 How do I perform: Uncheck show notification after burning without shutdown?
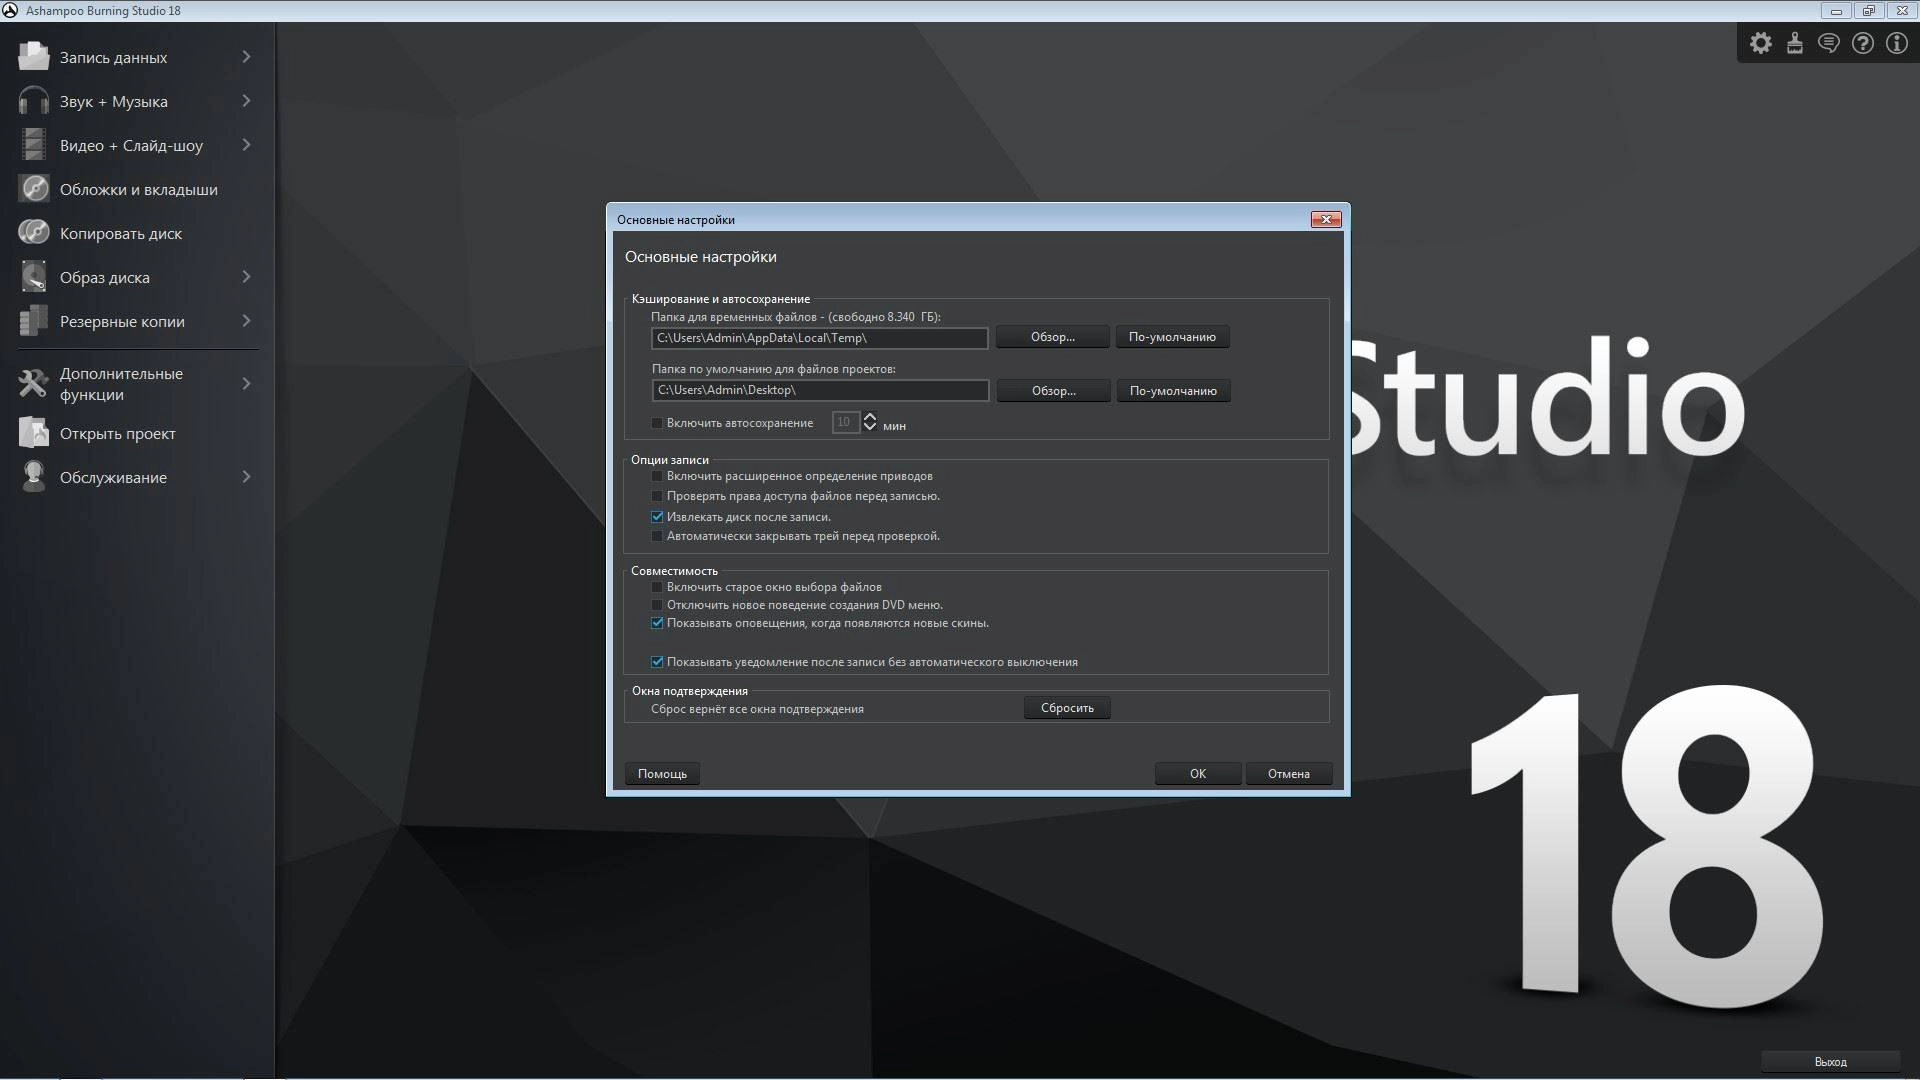pyautogui.click(x=657, y=662)
